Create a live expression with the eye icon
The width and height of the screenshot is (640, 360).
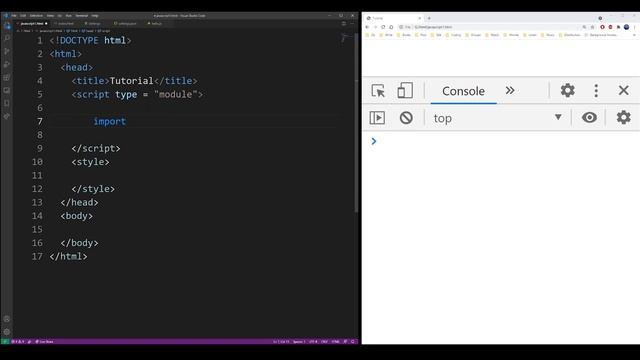coord(589,118)
